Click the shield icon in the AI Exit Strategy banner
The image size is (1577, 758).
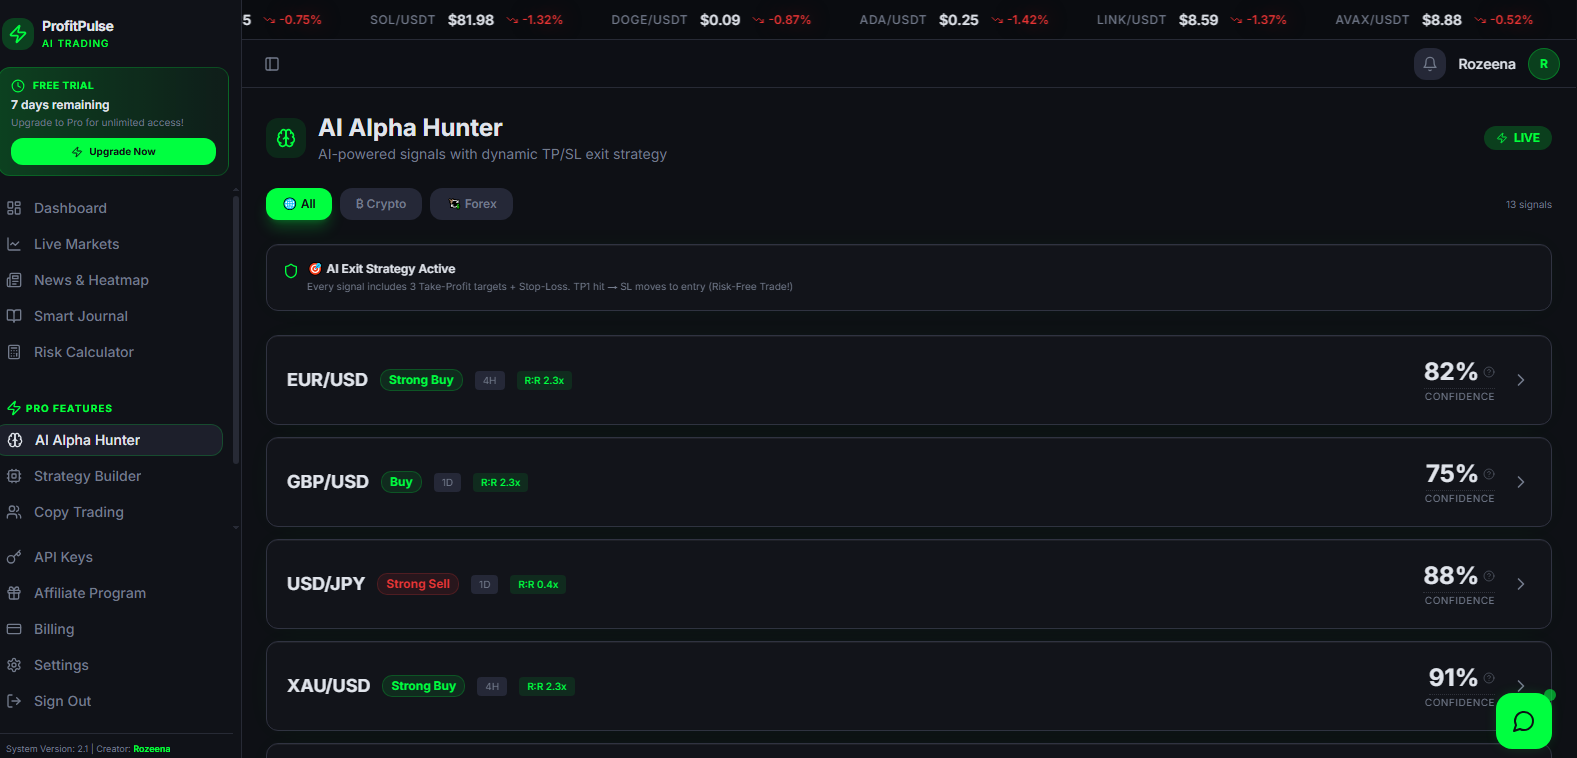pyautogui.click(x=291, y=271)
